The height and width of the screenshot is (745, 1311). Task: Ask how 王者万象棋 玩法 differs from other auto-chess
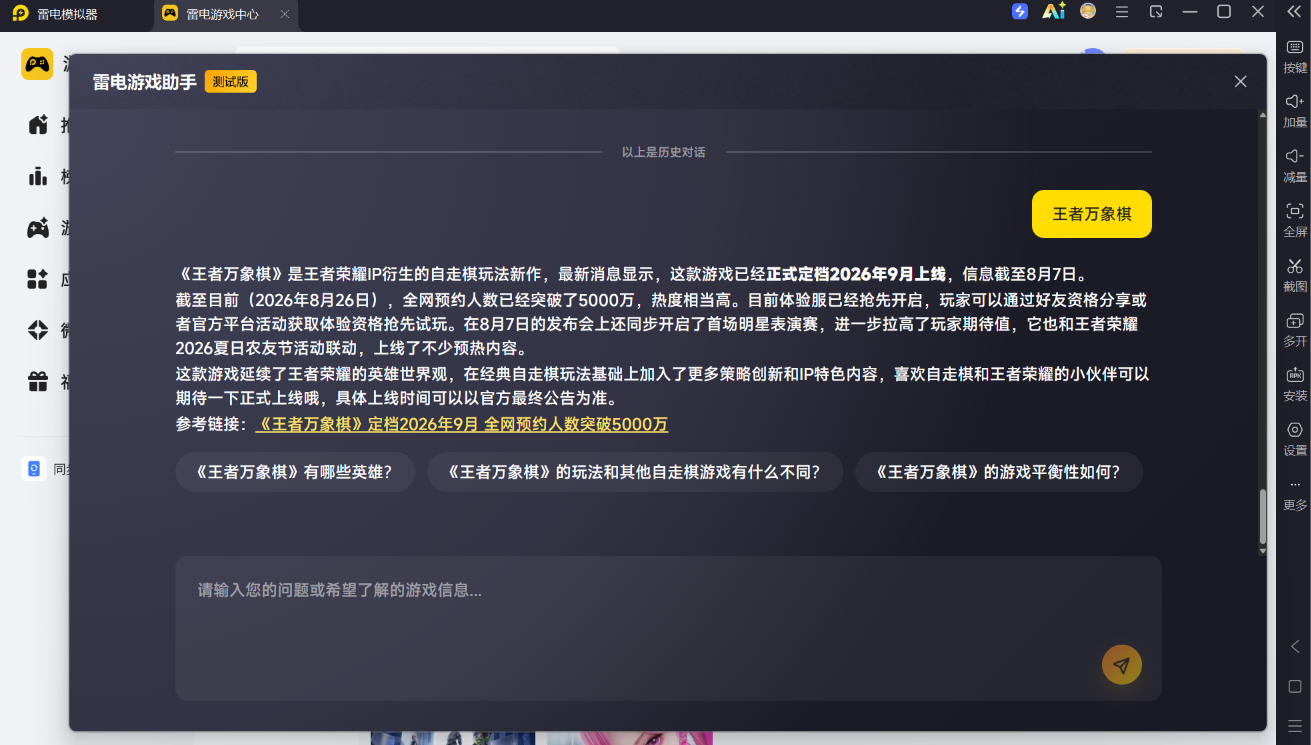[x=635, y=472]
